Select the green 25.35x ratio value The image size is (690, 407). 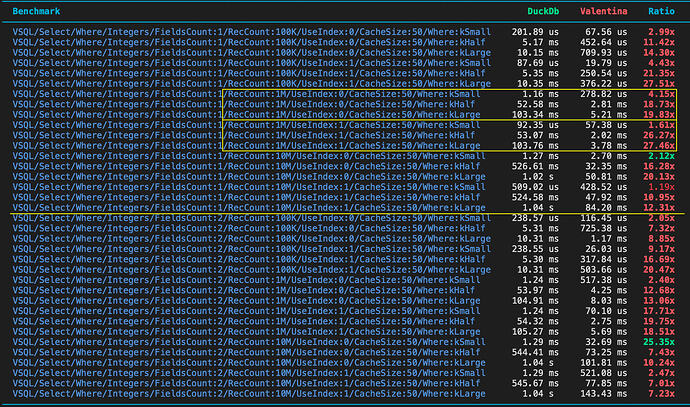click(x=659, y=342)
